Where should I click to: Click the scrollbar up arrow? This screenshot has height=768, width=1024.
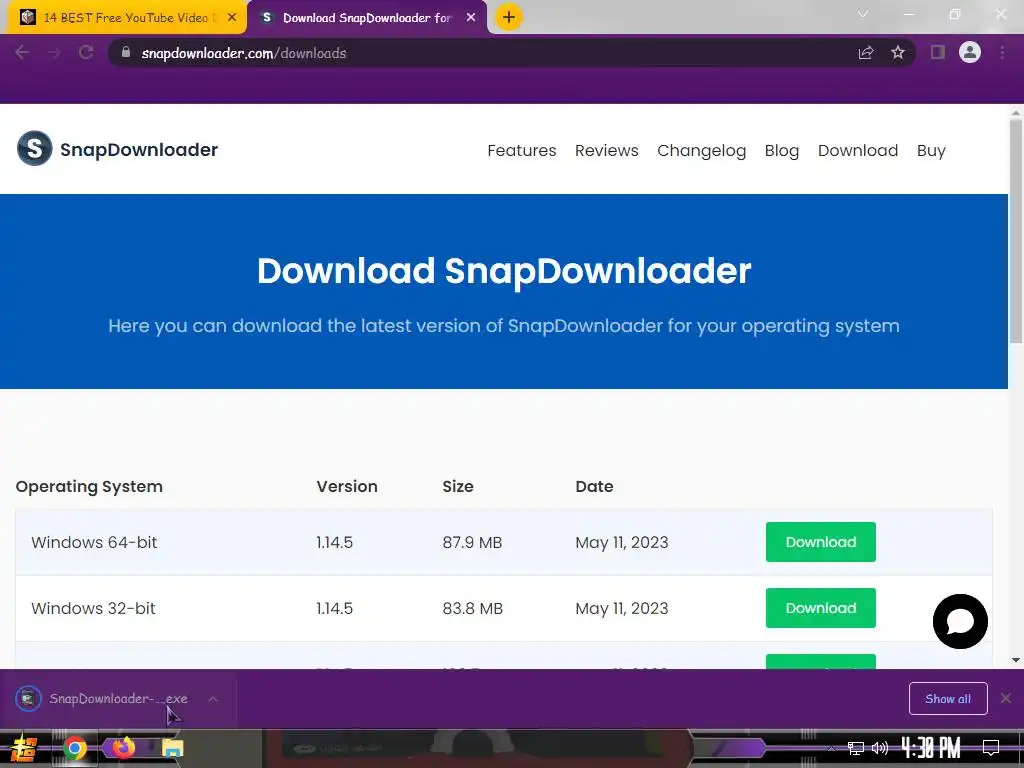point(1016,113)
